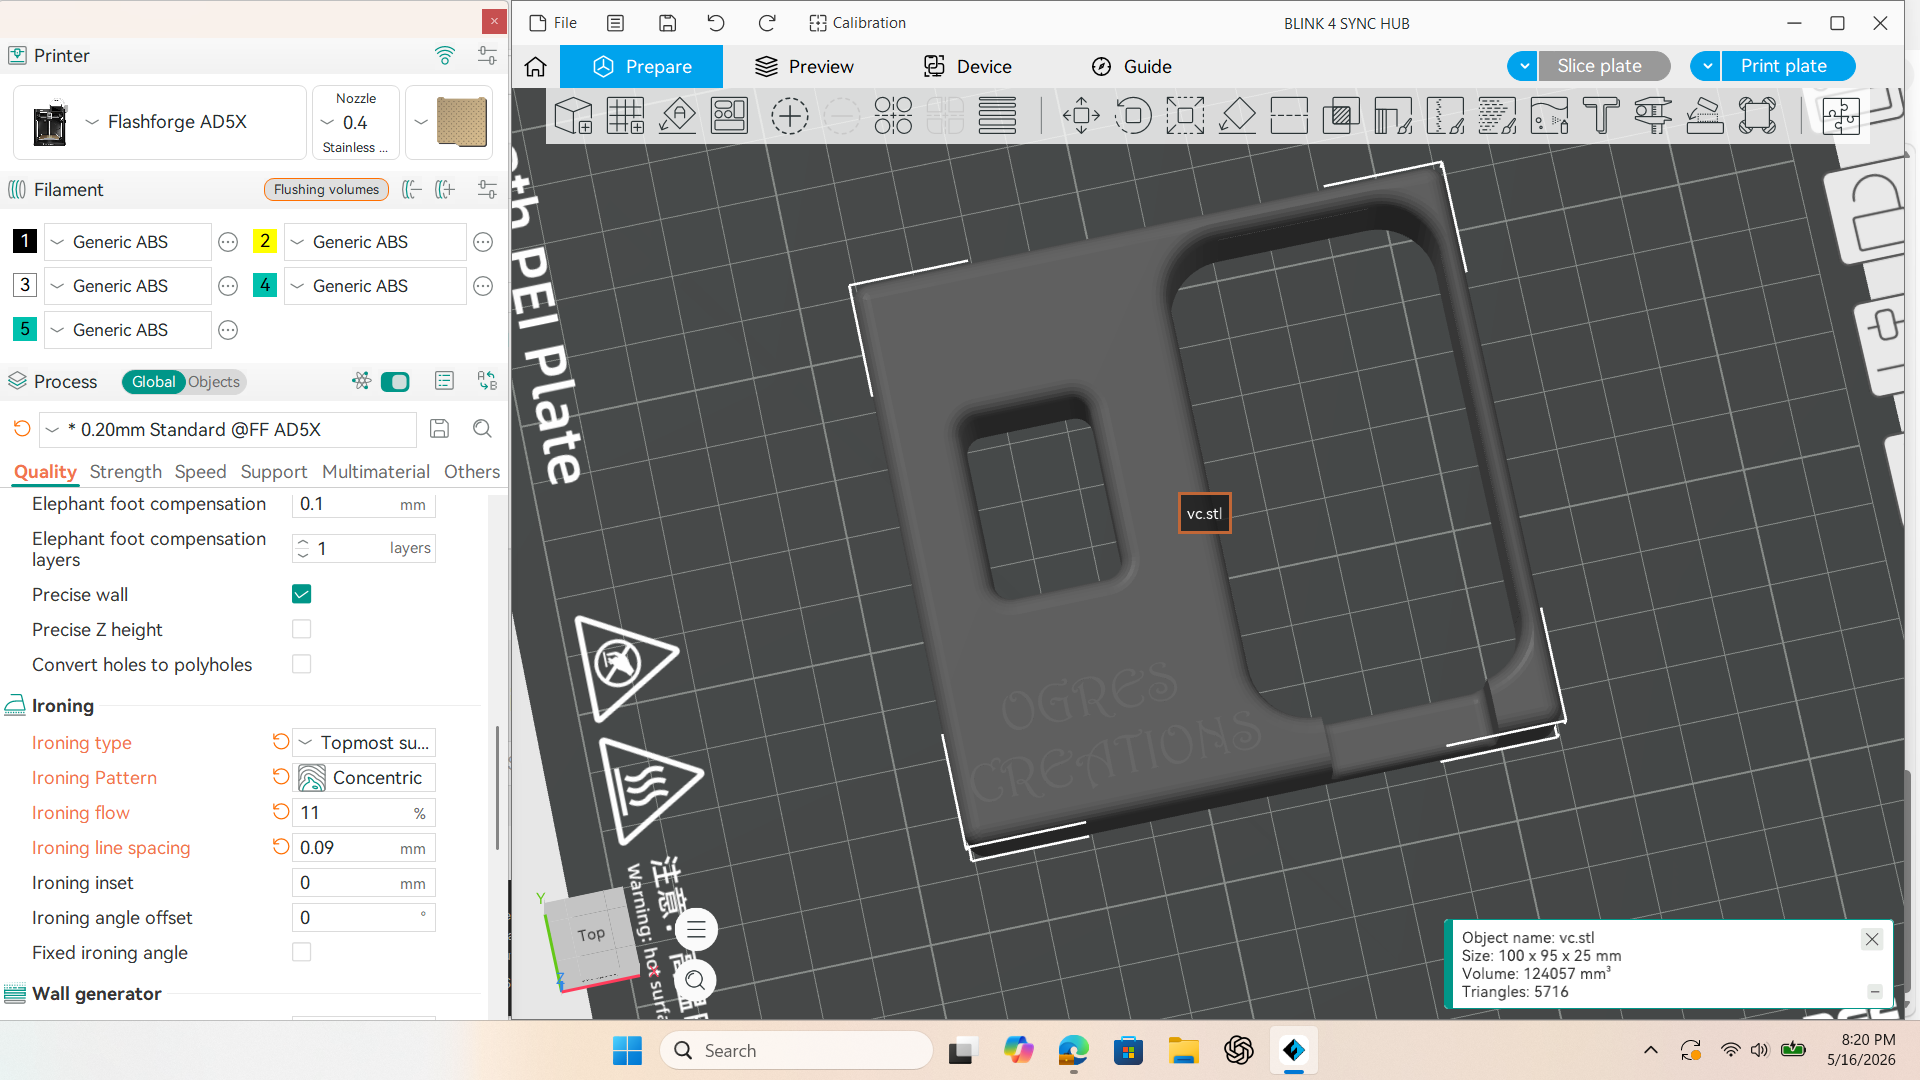Click the printer Wi-Fi connection icon
This screenshot has width=1920, height=1080.
pyautogui.click(x=445, y=55)
